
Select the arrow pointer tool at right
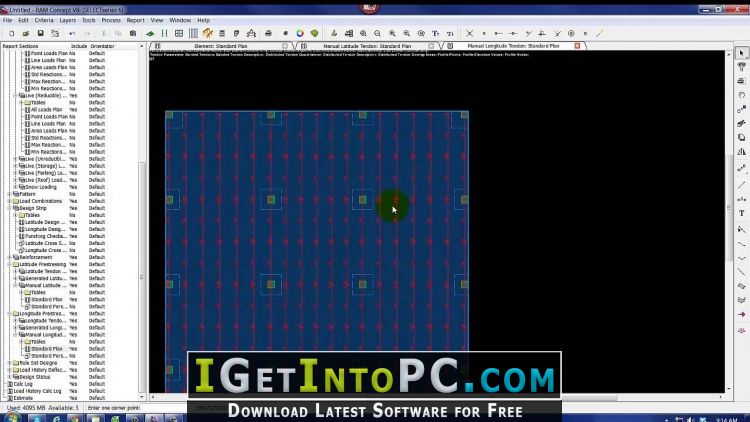coord(741,53)
